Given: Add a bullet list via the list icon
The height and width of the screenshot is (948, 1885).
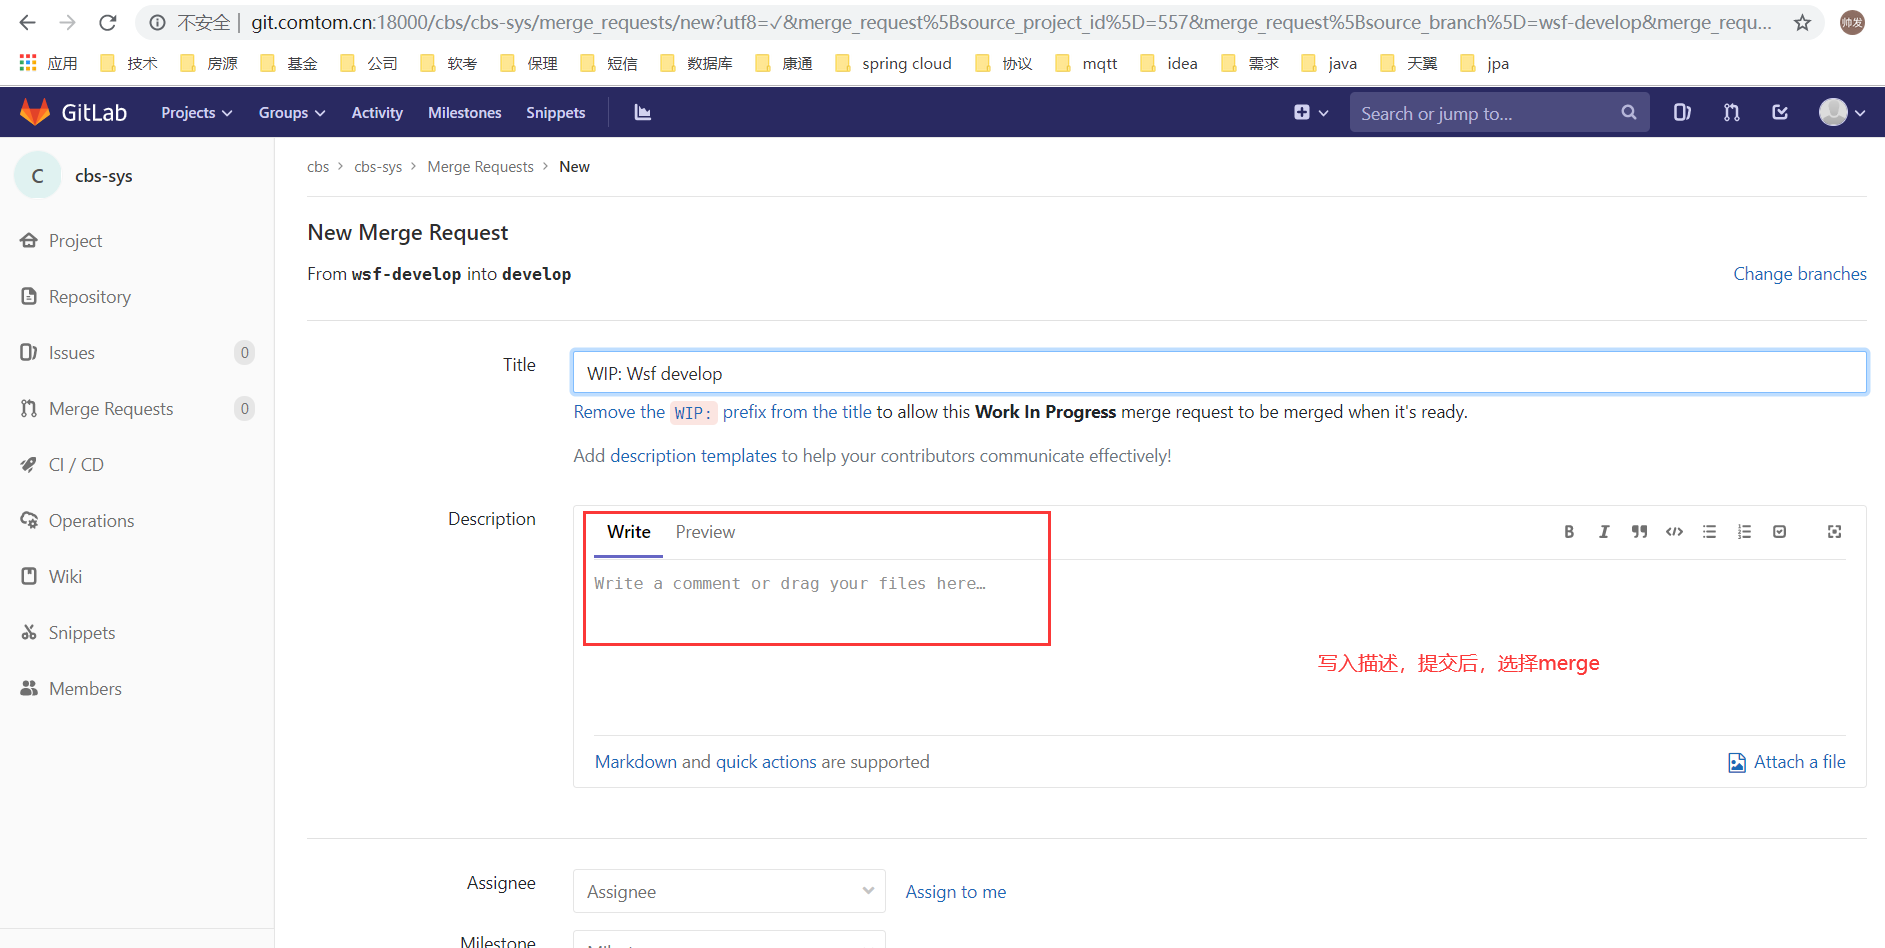Looking at the screenshot, I should [x=1709, y=531].
